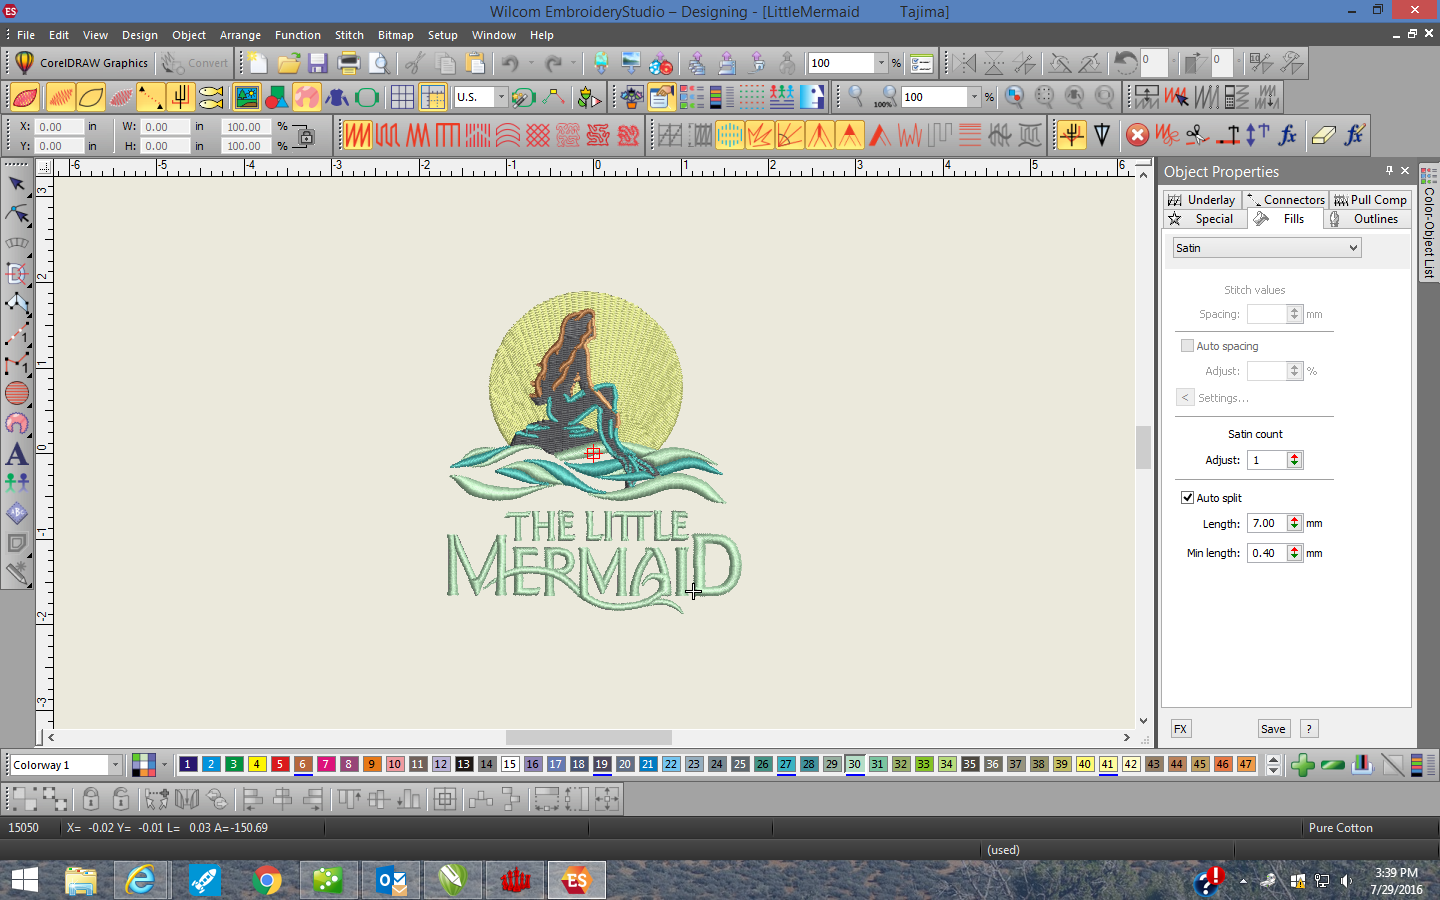Enable the Auto spacing checkbox

[1187, 346]
